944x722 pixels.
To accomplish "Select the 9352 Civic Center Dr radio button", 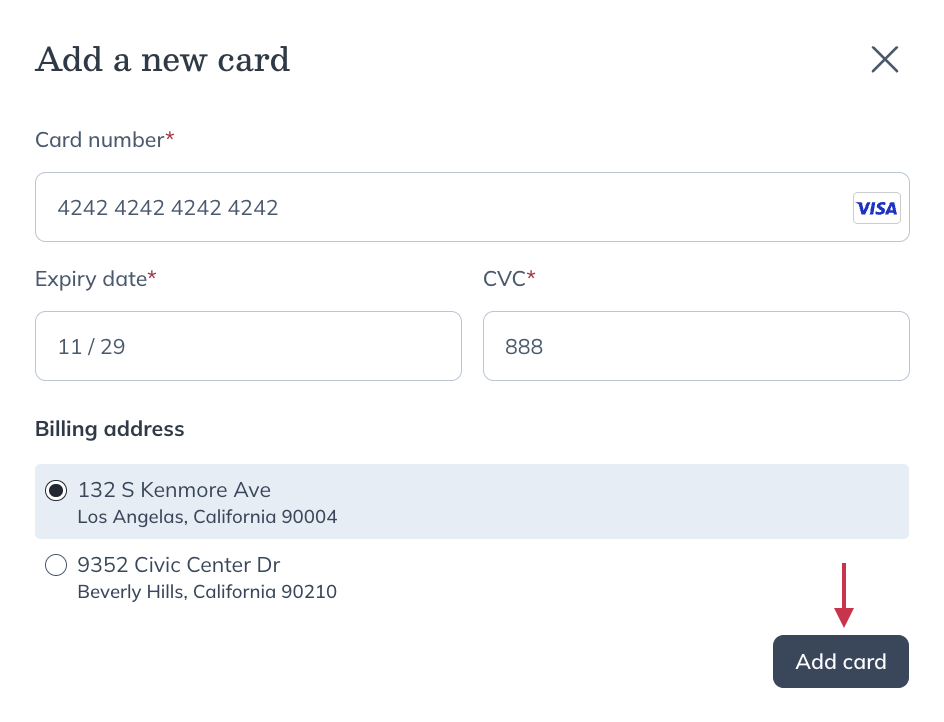I will (56, 565).
